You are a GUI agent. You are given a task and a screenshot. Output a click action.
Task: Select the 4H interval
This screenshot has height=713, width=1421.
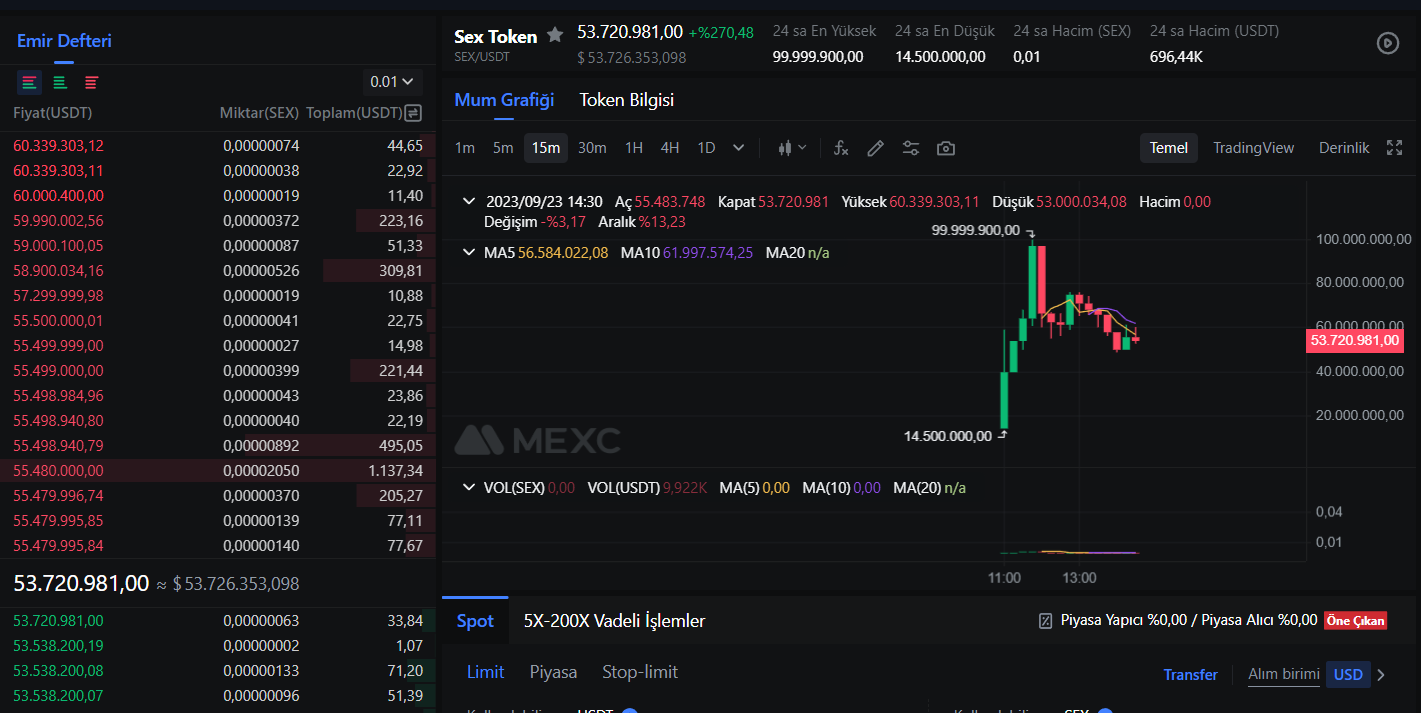(670, 148)
